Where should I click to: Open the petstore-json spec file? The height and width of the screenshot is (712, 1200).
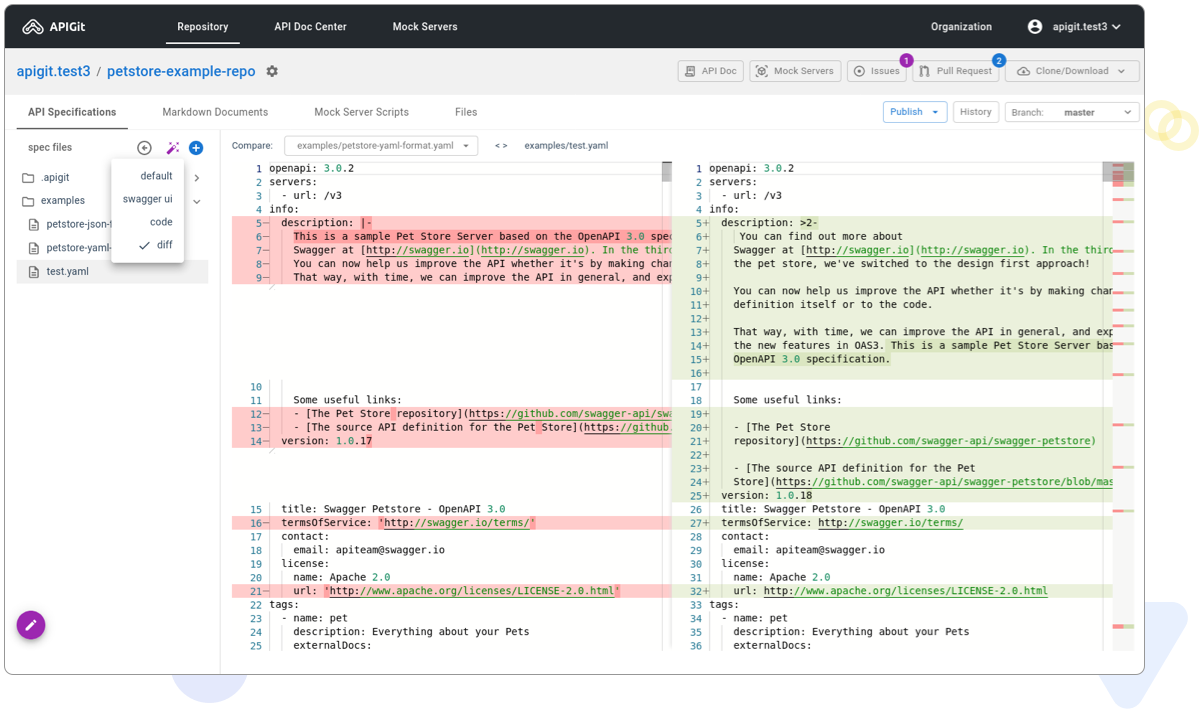78,225
